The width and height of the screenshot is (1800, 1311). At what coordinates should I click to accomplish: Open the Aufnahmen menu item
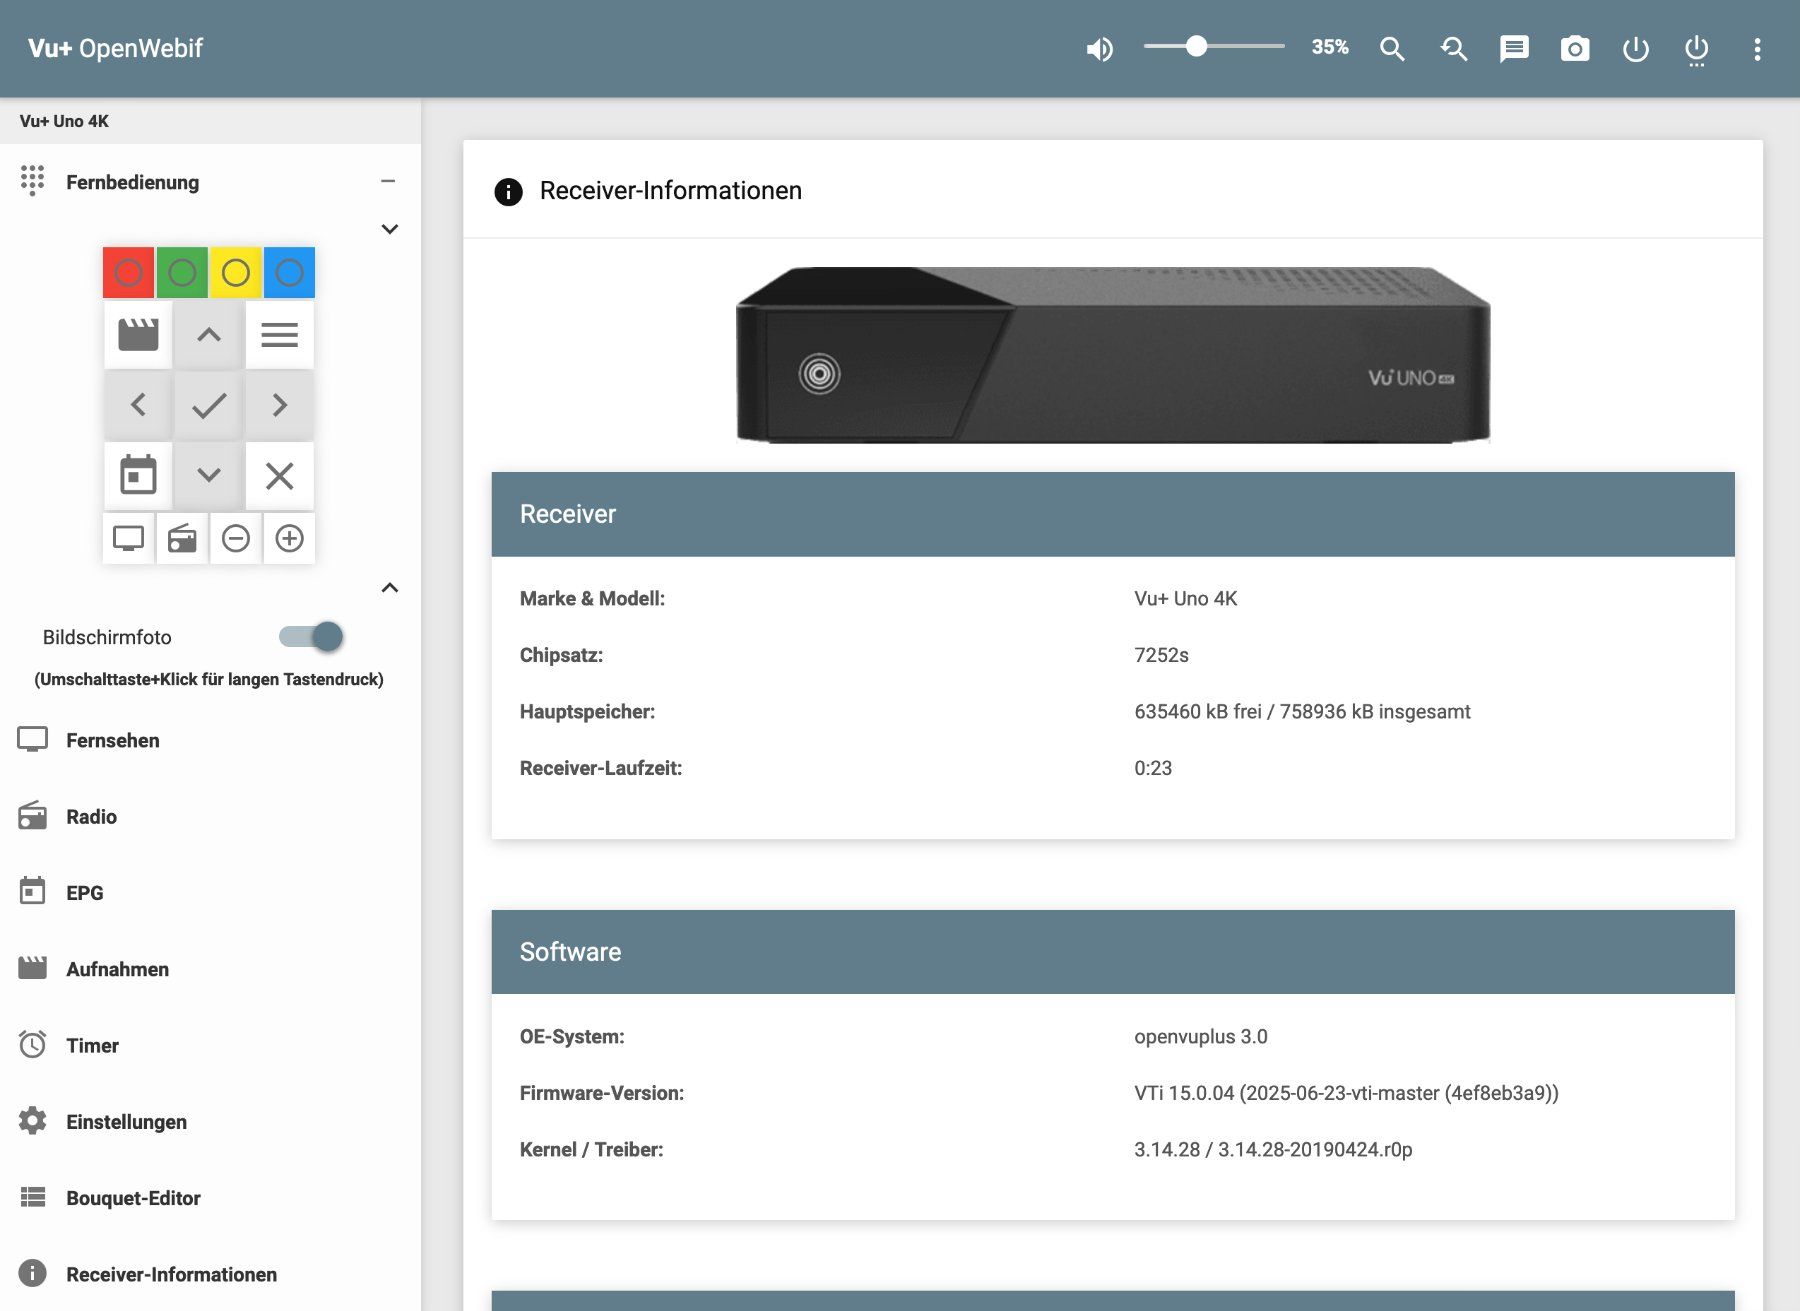[x=210, y=969]
